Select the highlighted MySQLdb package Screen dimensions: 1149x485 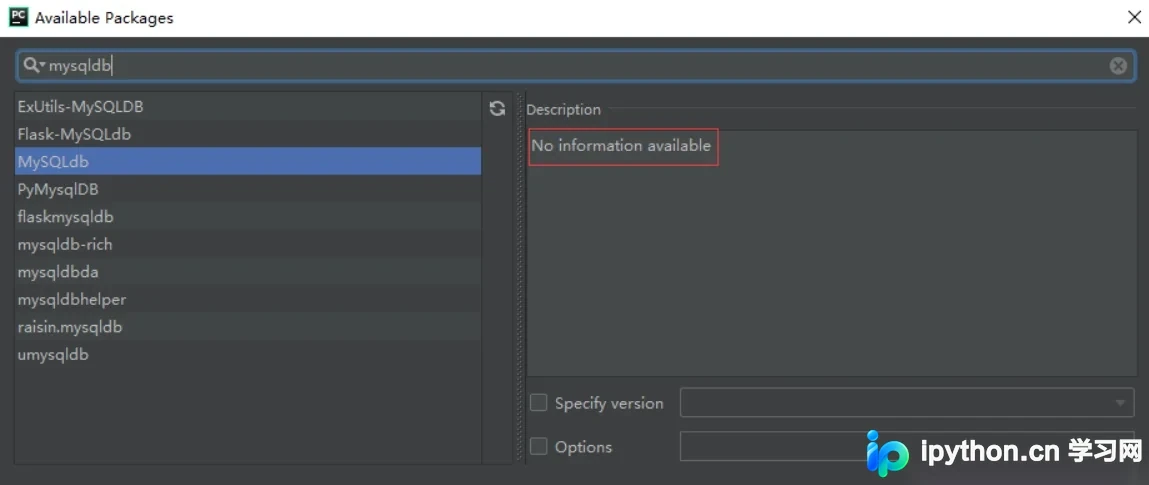[248, 161]
